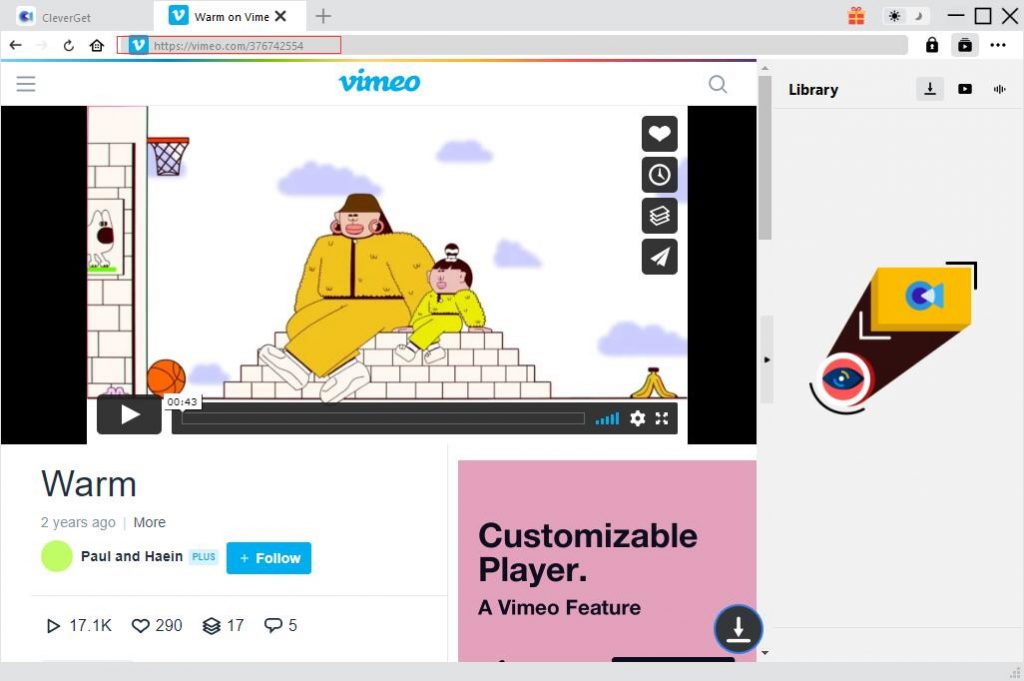
Task: Click the floating download button over the ad
Action: coord(738,629)
